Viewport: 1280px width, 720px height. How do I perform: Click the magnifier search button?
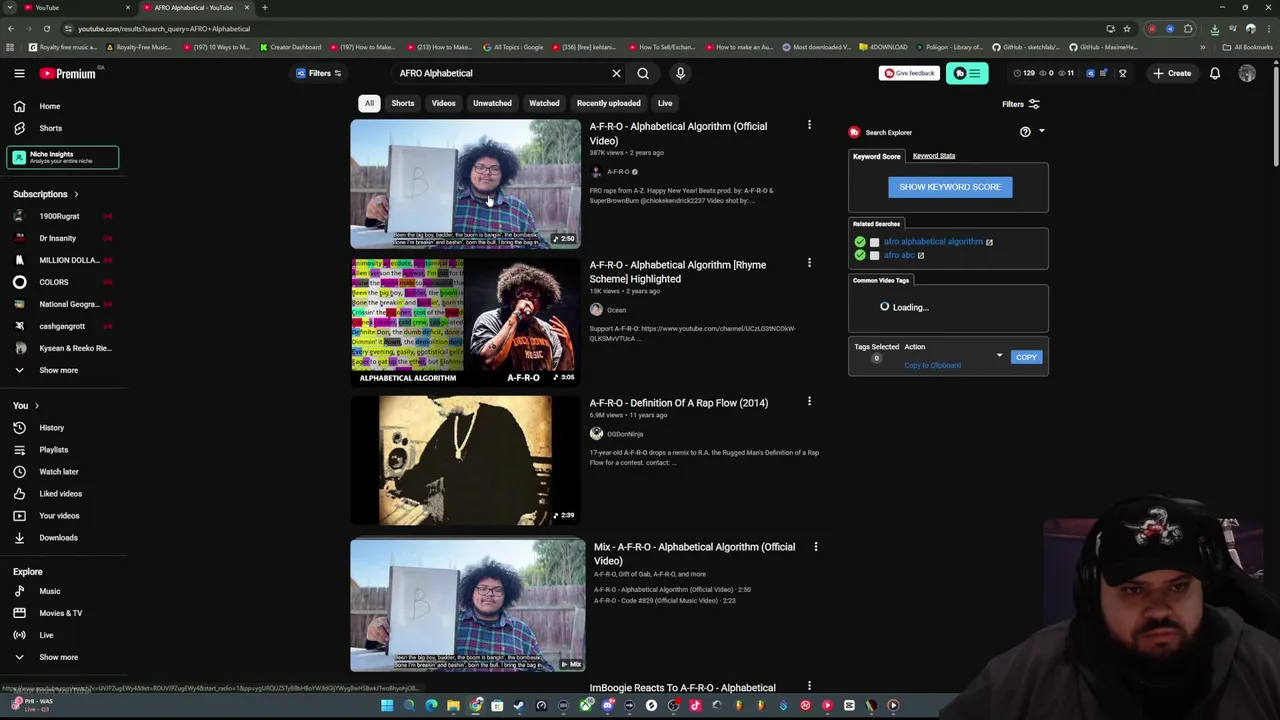coord(643,73)
